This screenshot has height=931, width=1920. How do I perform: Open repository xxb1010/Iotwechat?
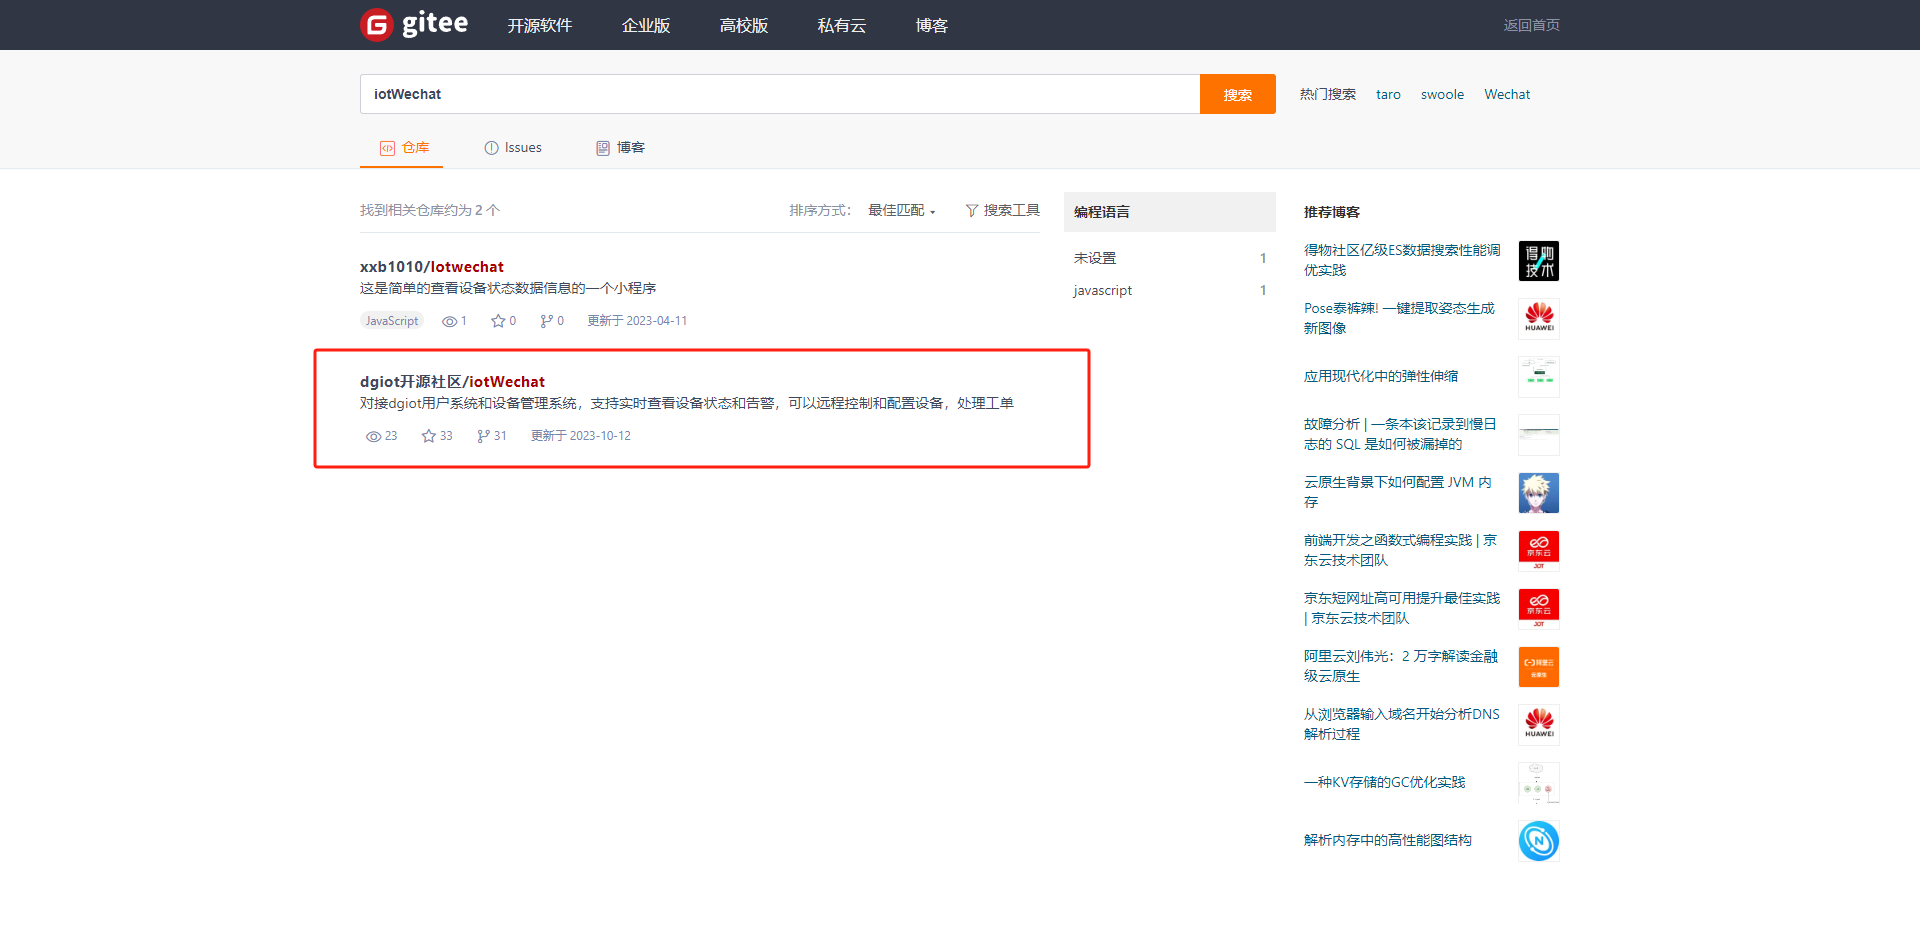tap(432, 267)
